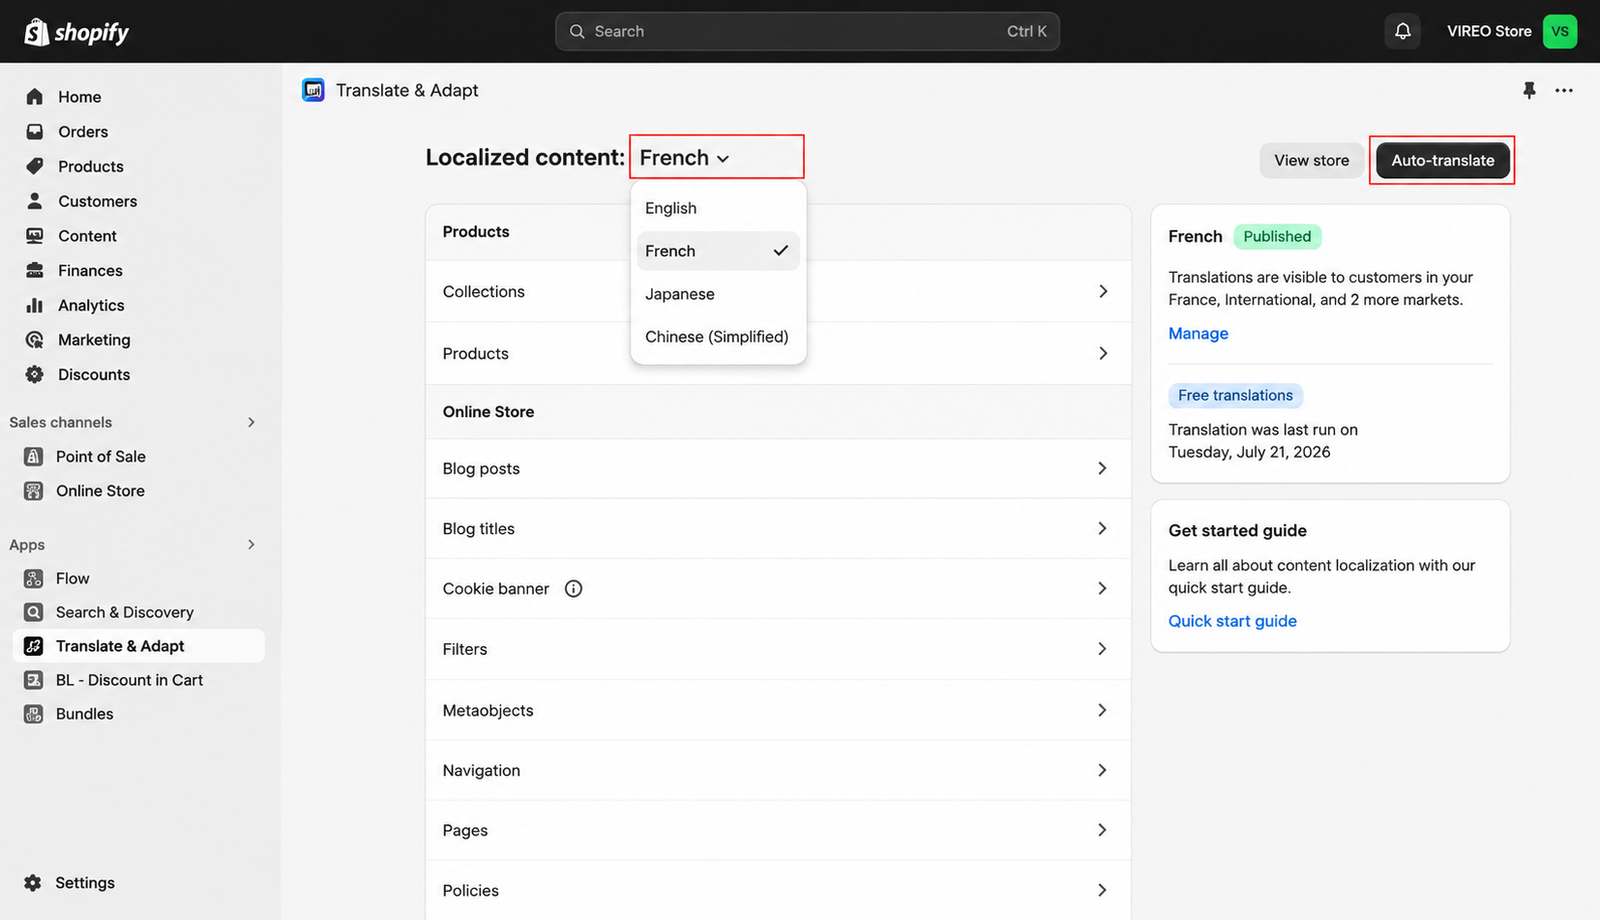Open the Quick start guide link
Image resolution: width=1600 pixels, height=920 pixels.
(x=1232, y=621)
